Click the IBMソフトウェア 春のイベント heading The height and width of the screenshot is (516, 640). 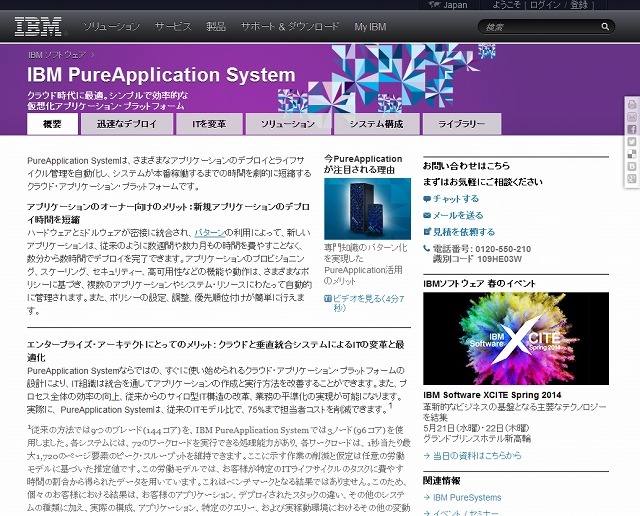pyautogui.click(x=479, y=284)
